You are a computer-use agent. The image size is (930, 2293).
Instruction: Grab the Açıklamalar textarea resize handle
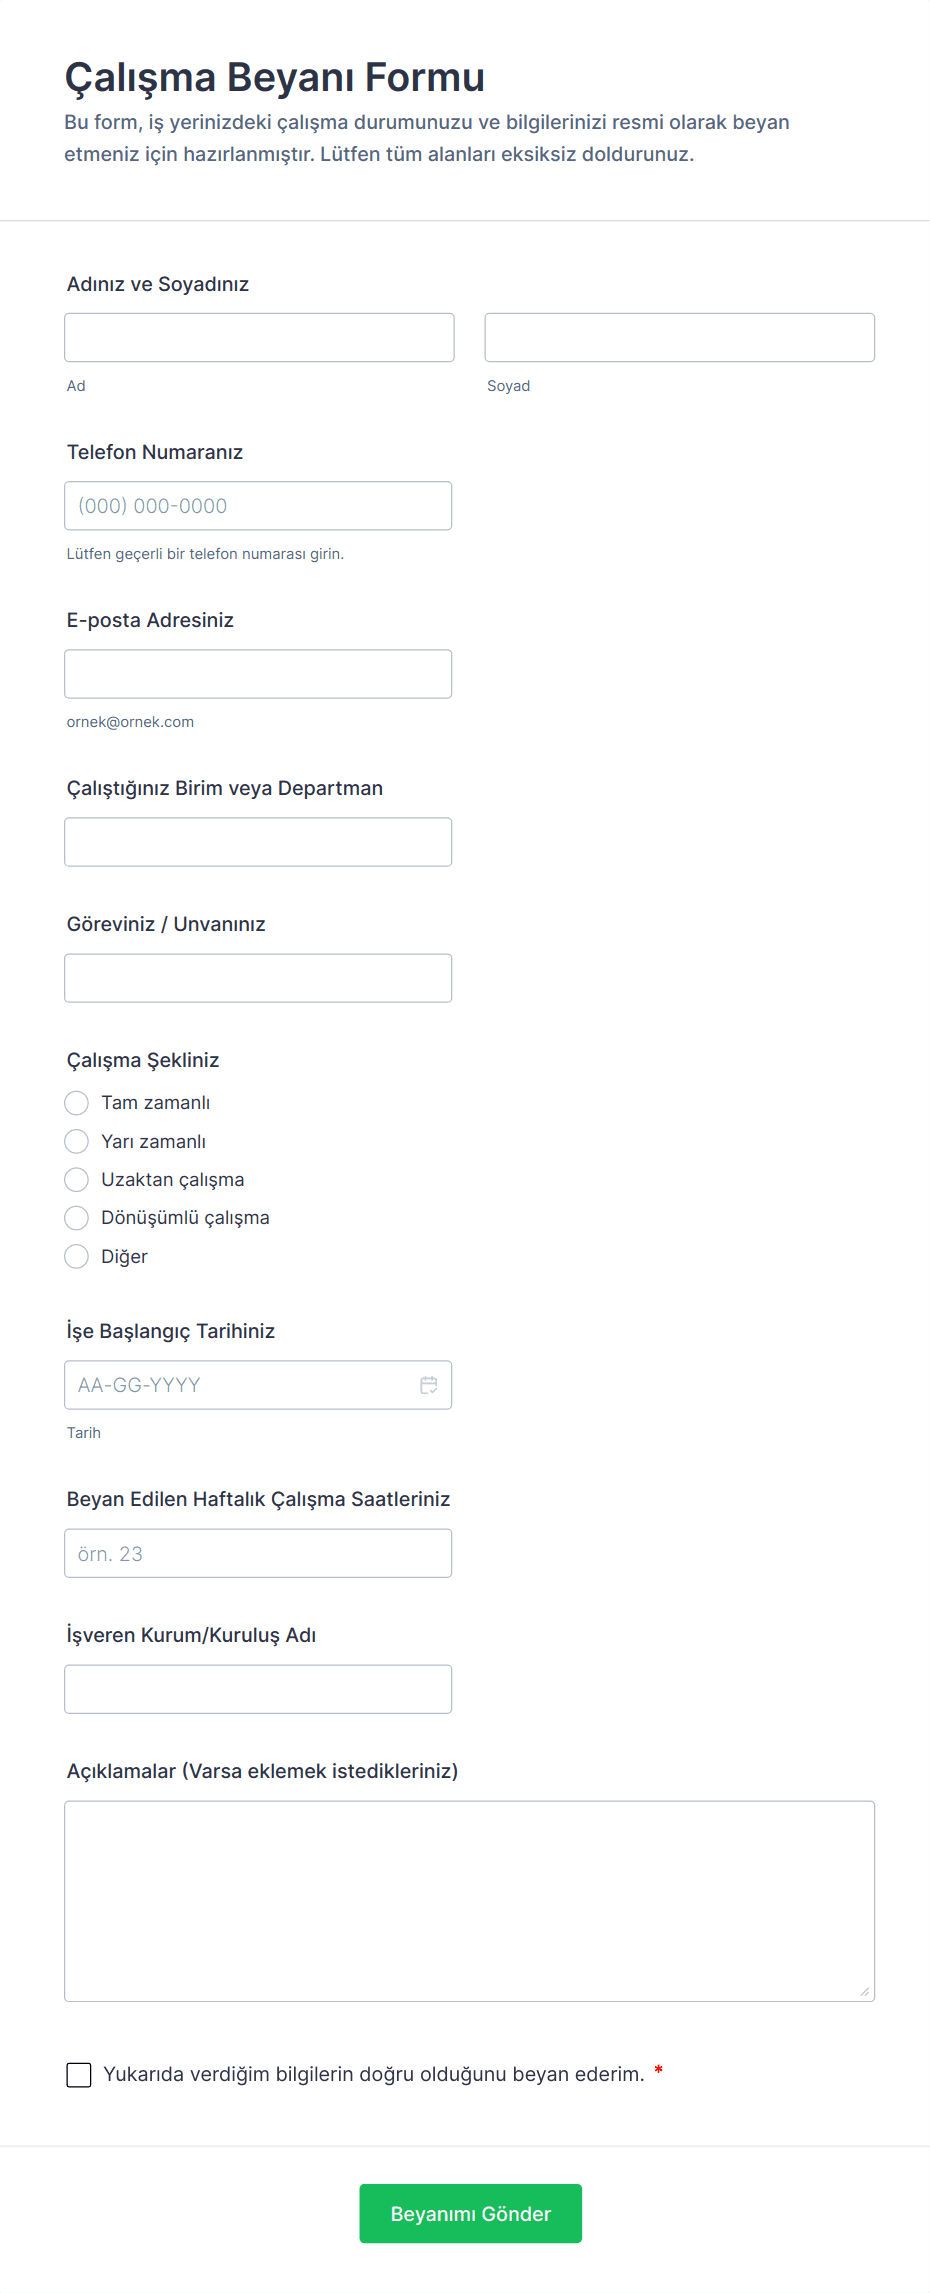coord(865,1992)
